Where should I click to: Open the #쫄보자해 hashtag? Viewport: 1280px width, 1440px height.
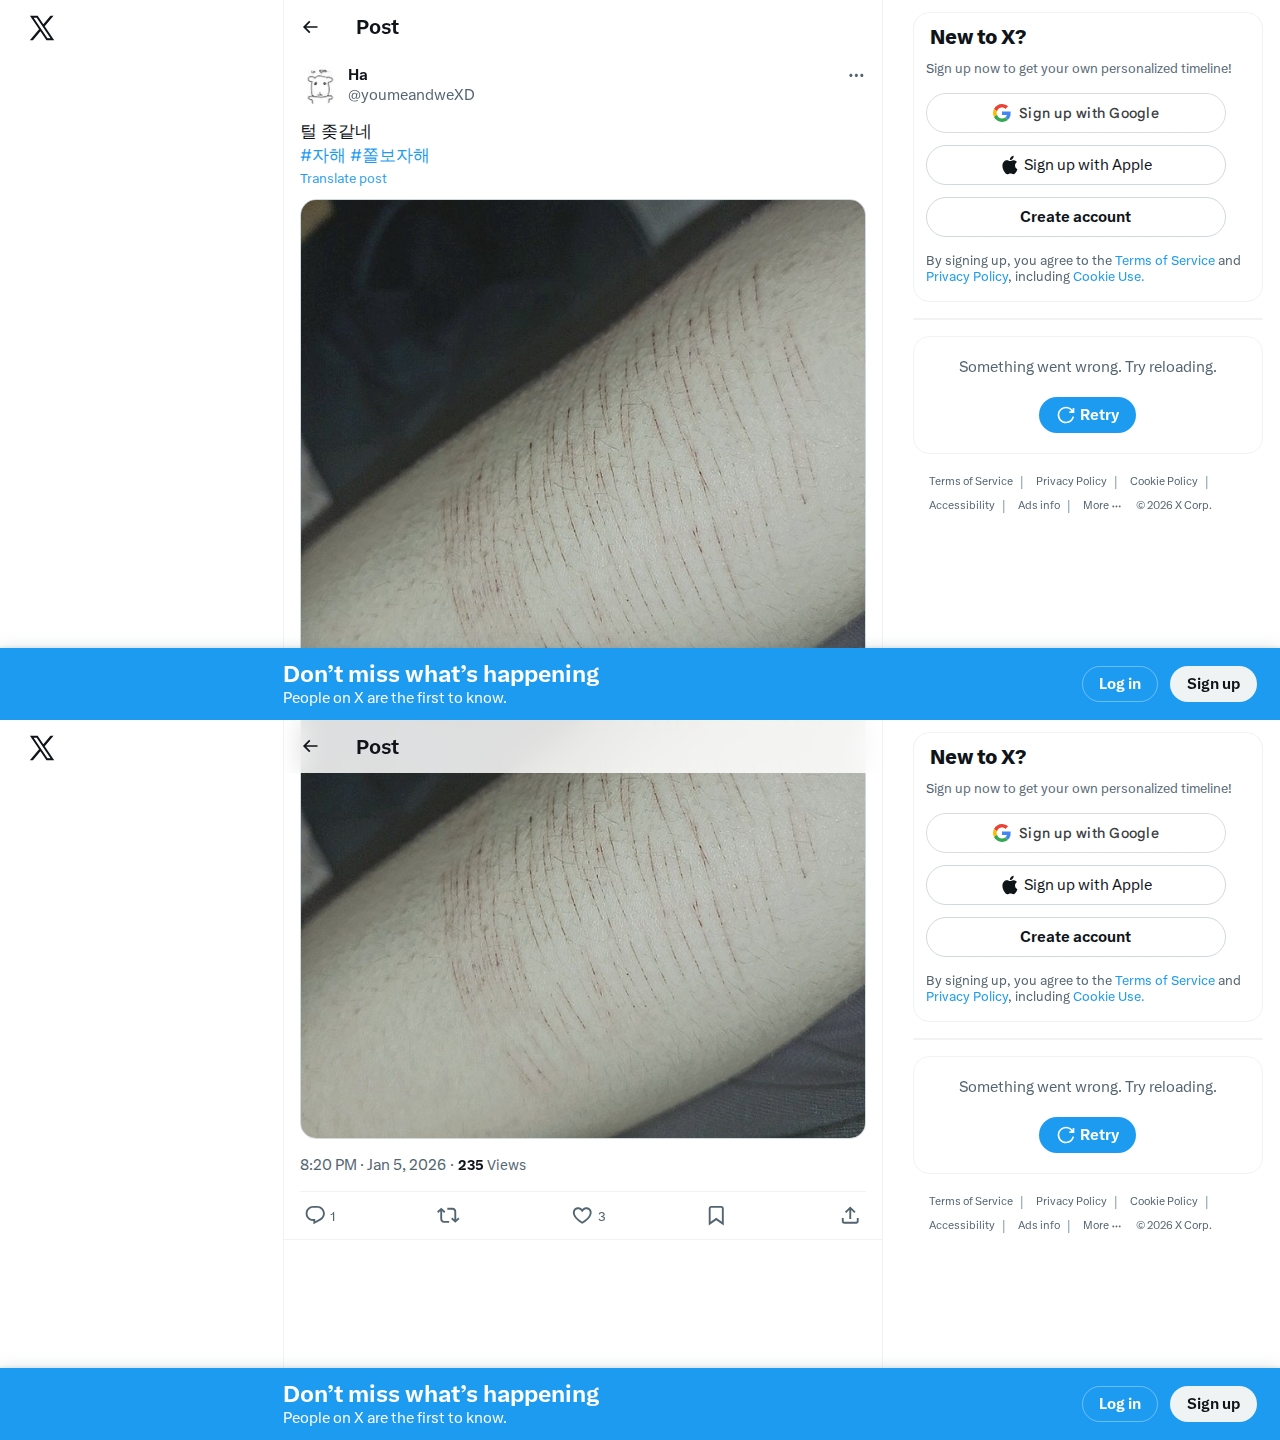tap(389, 155)
